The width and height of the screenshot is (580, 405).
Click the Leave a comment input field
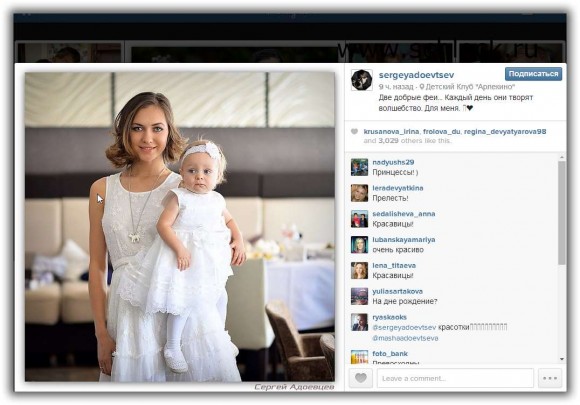point(455,378)
